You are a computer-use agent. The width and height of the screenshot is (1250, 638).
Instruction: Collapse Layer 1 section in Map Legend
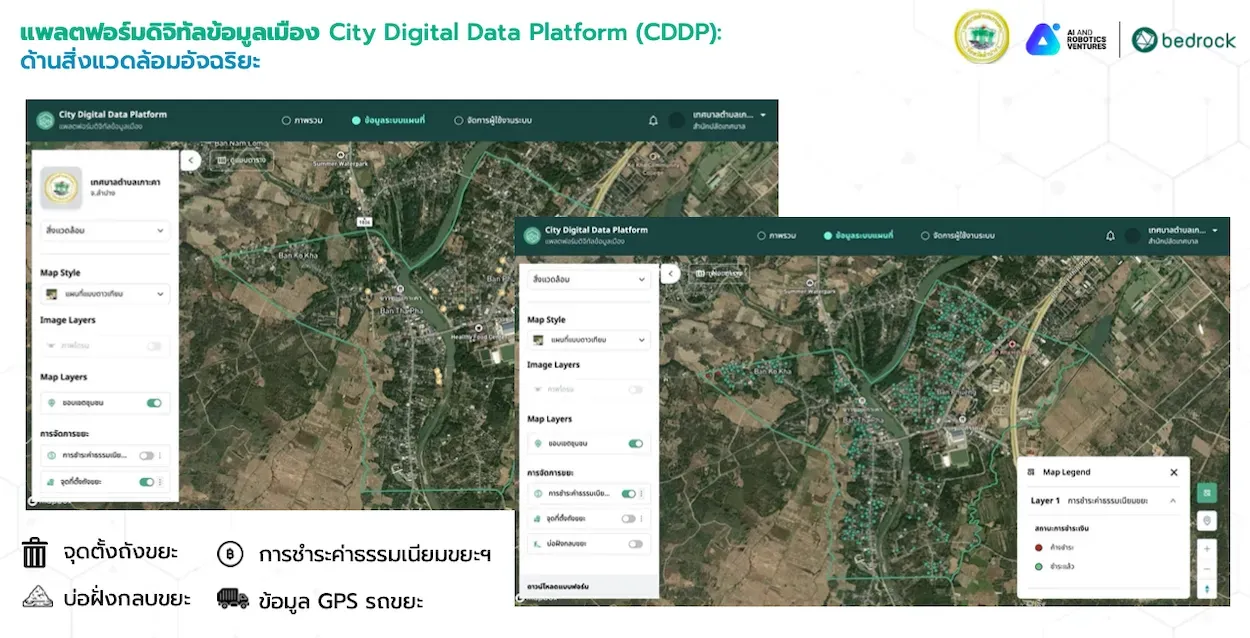click(1174, 499)
